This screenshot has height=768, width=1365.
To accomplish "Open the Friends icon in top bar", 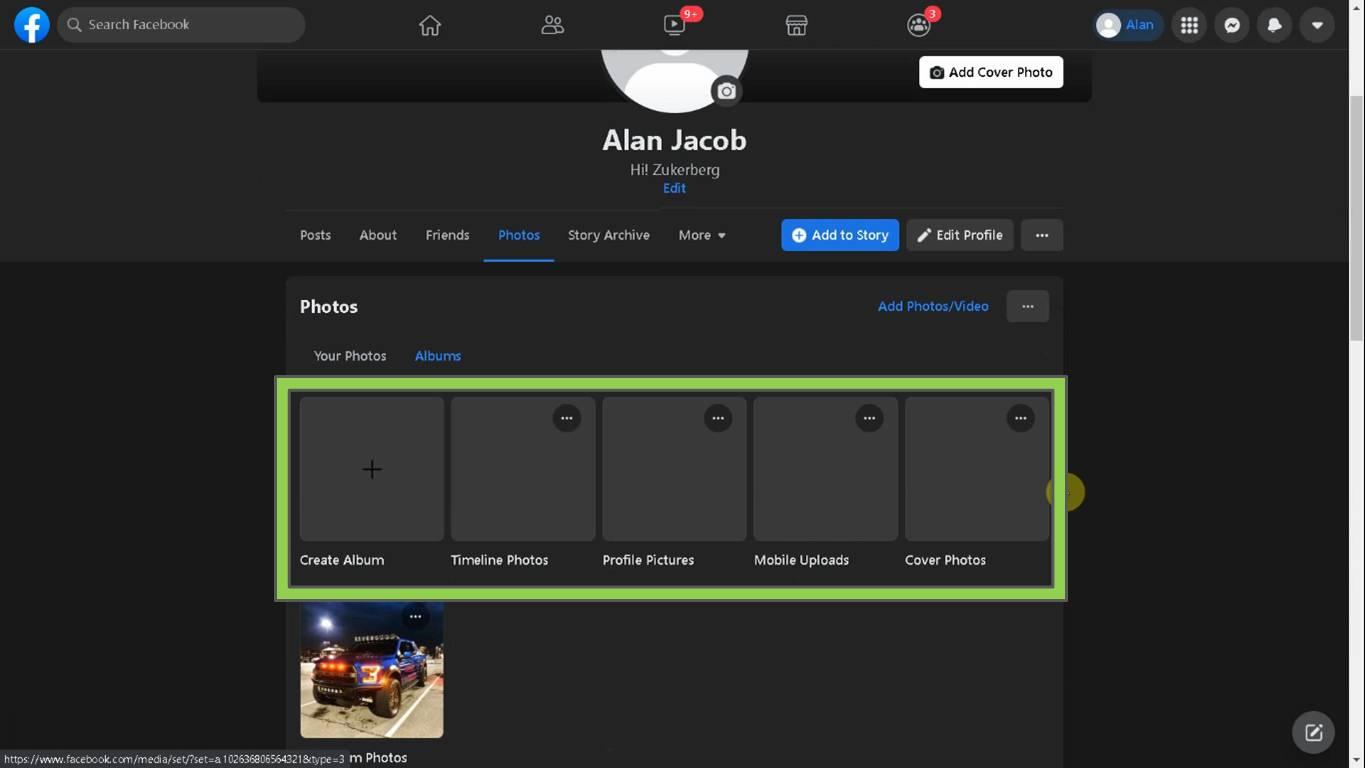I will [552, 25].
